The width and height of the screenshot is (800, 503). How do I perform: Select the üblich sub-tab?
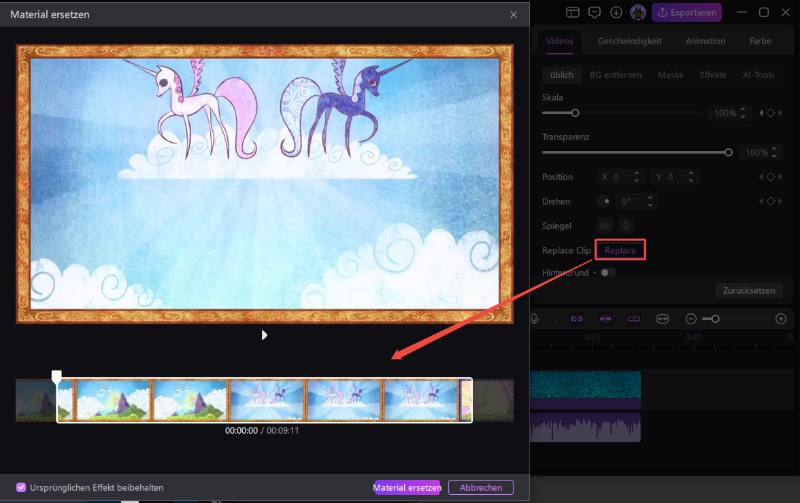point(562,75)
